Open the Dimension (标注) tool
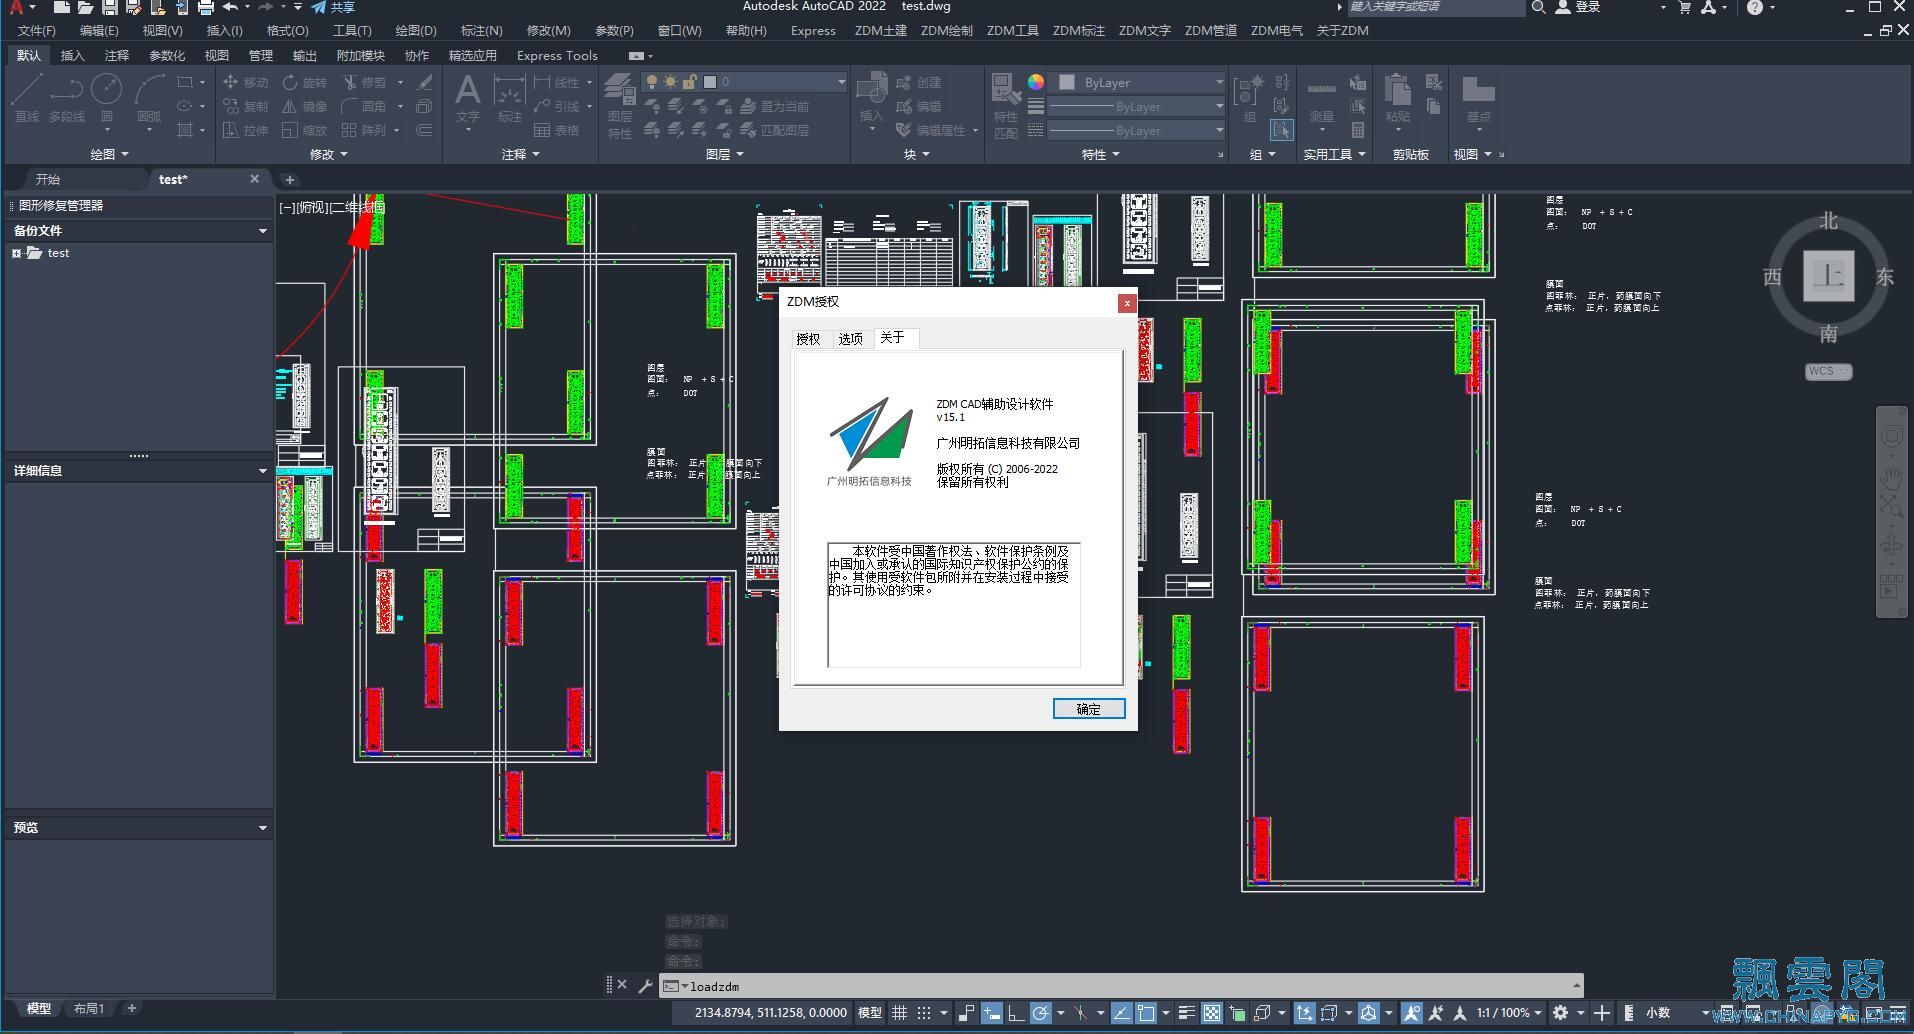Image resolution: width=1914 pixels, height=1034 pixels. pos(510,98)
